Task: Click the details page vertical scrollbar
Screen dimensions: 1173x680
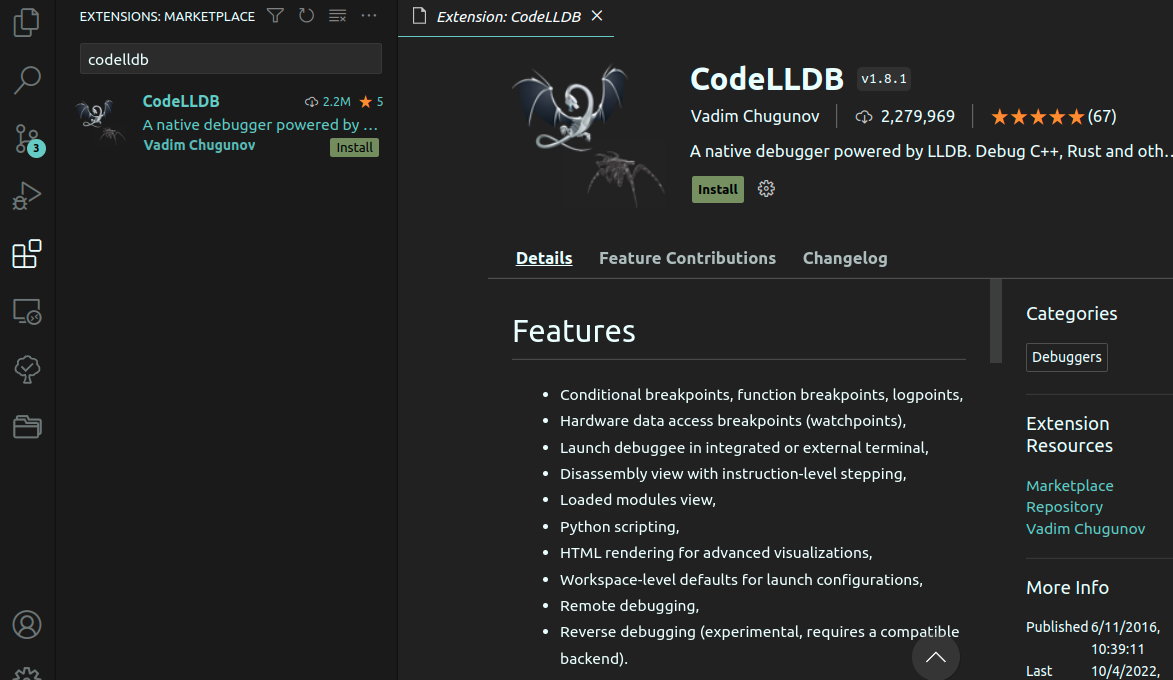Action: click(x=995, y=322)
